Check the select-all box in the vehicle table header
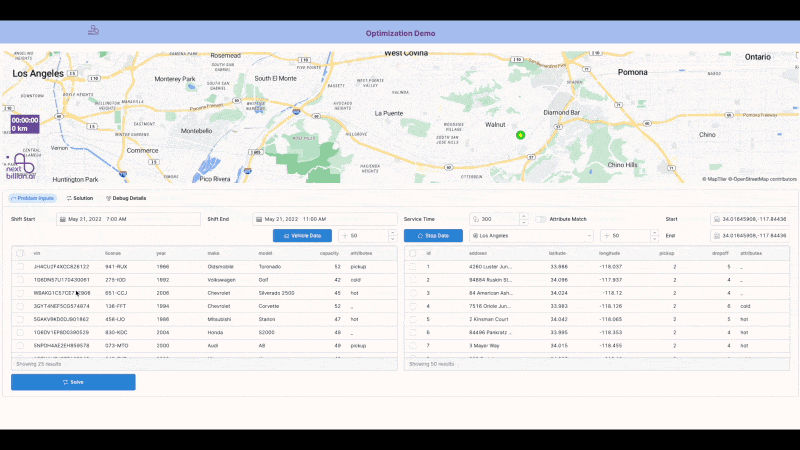Viewport: 800px width, 450px height. point(20,253)
